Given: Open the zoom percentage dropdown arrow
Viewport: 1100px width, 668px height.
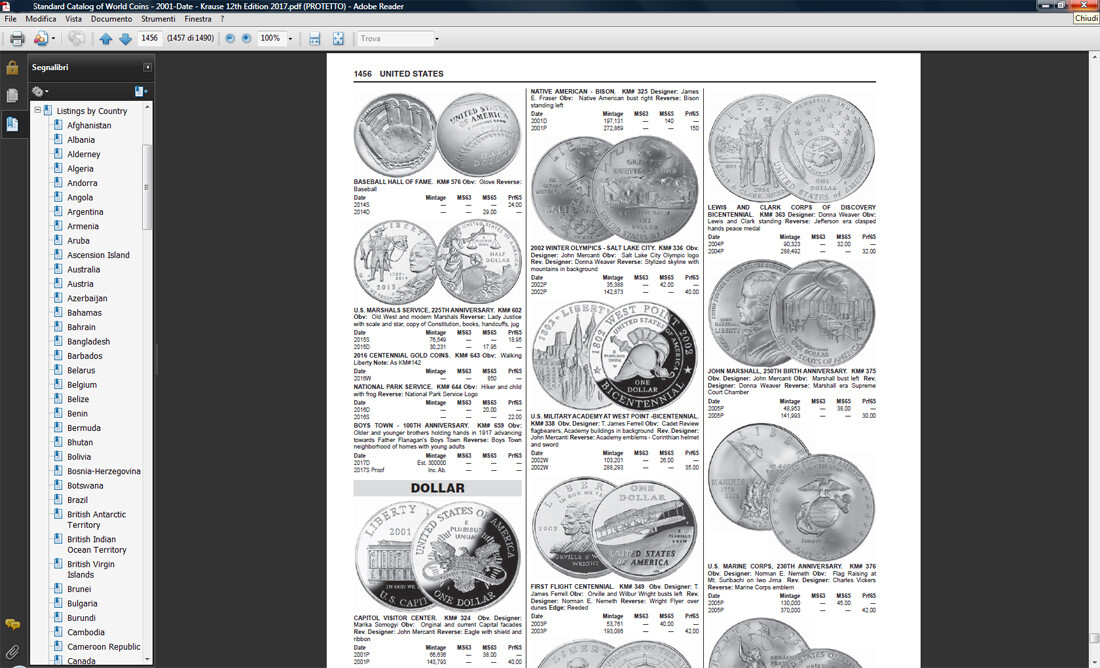Looking at the screenshot, I should (x=290, y=39).
